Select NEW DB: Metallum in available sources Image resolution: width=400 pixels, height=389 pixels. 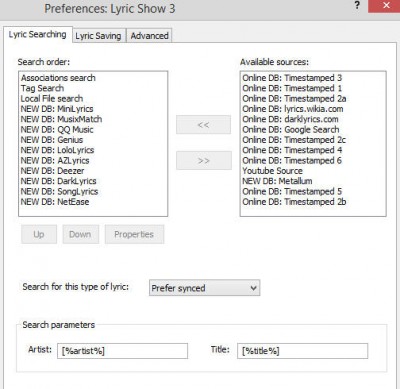277,181
